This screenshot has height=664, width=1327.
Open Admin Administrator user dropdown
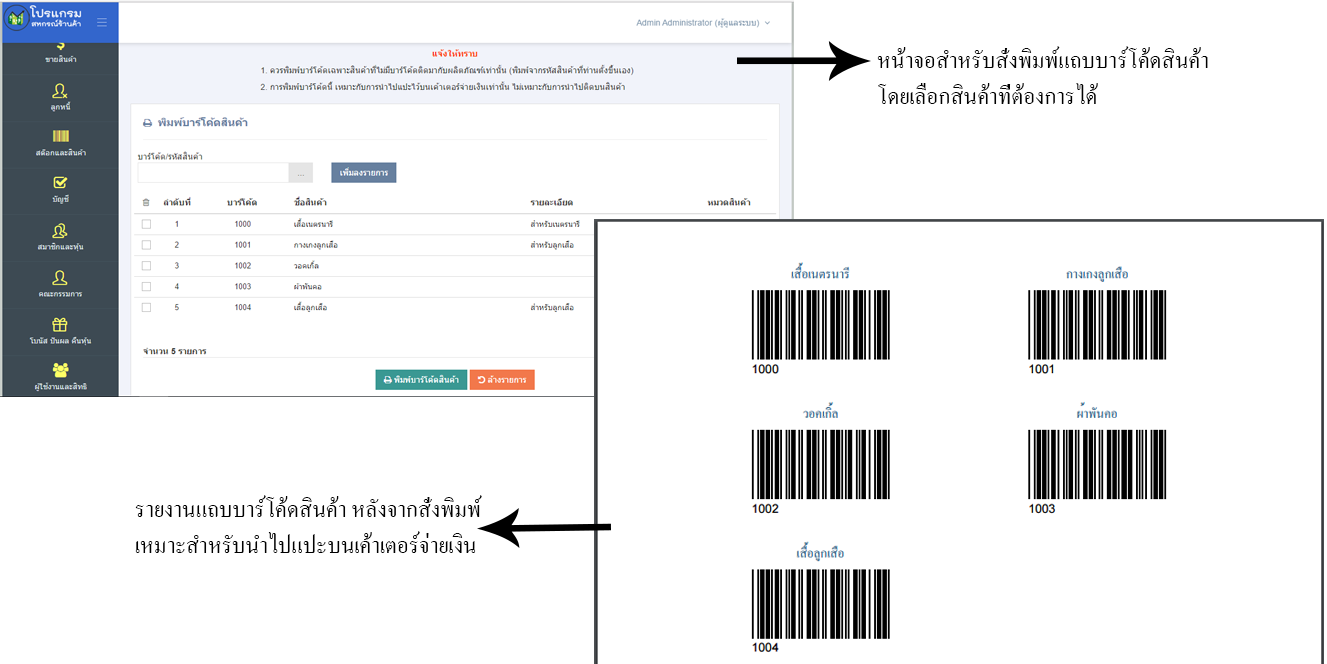click(x=703, y=22)
